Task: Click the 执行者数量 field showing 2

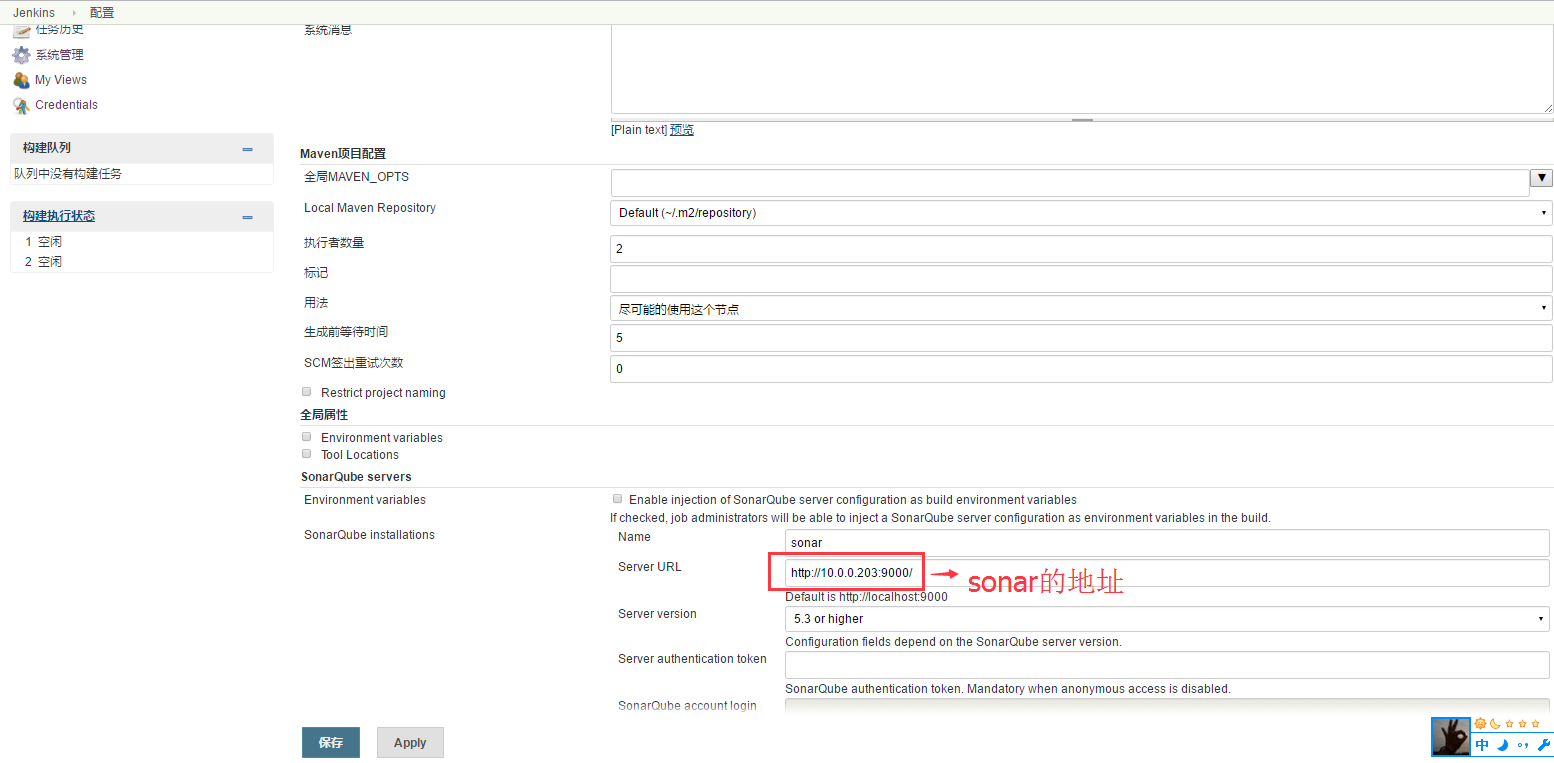Action: tap(1081, 249)
